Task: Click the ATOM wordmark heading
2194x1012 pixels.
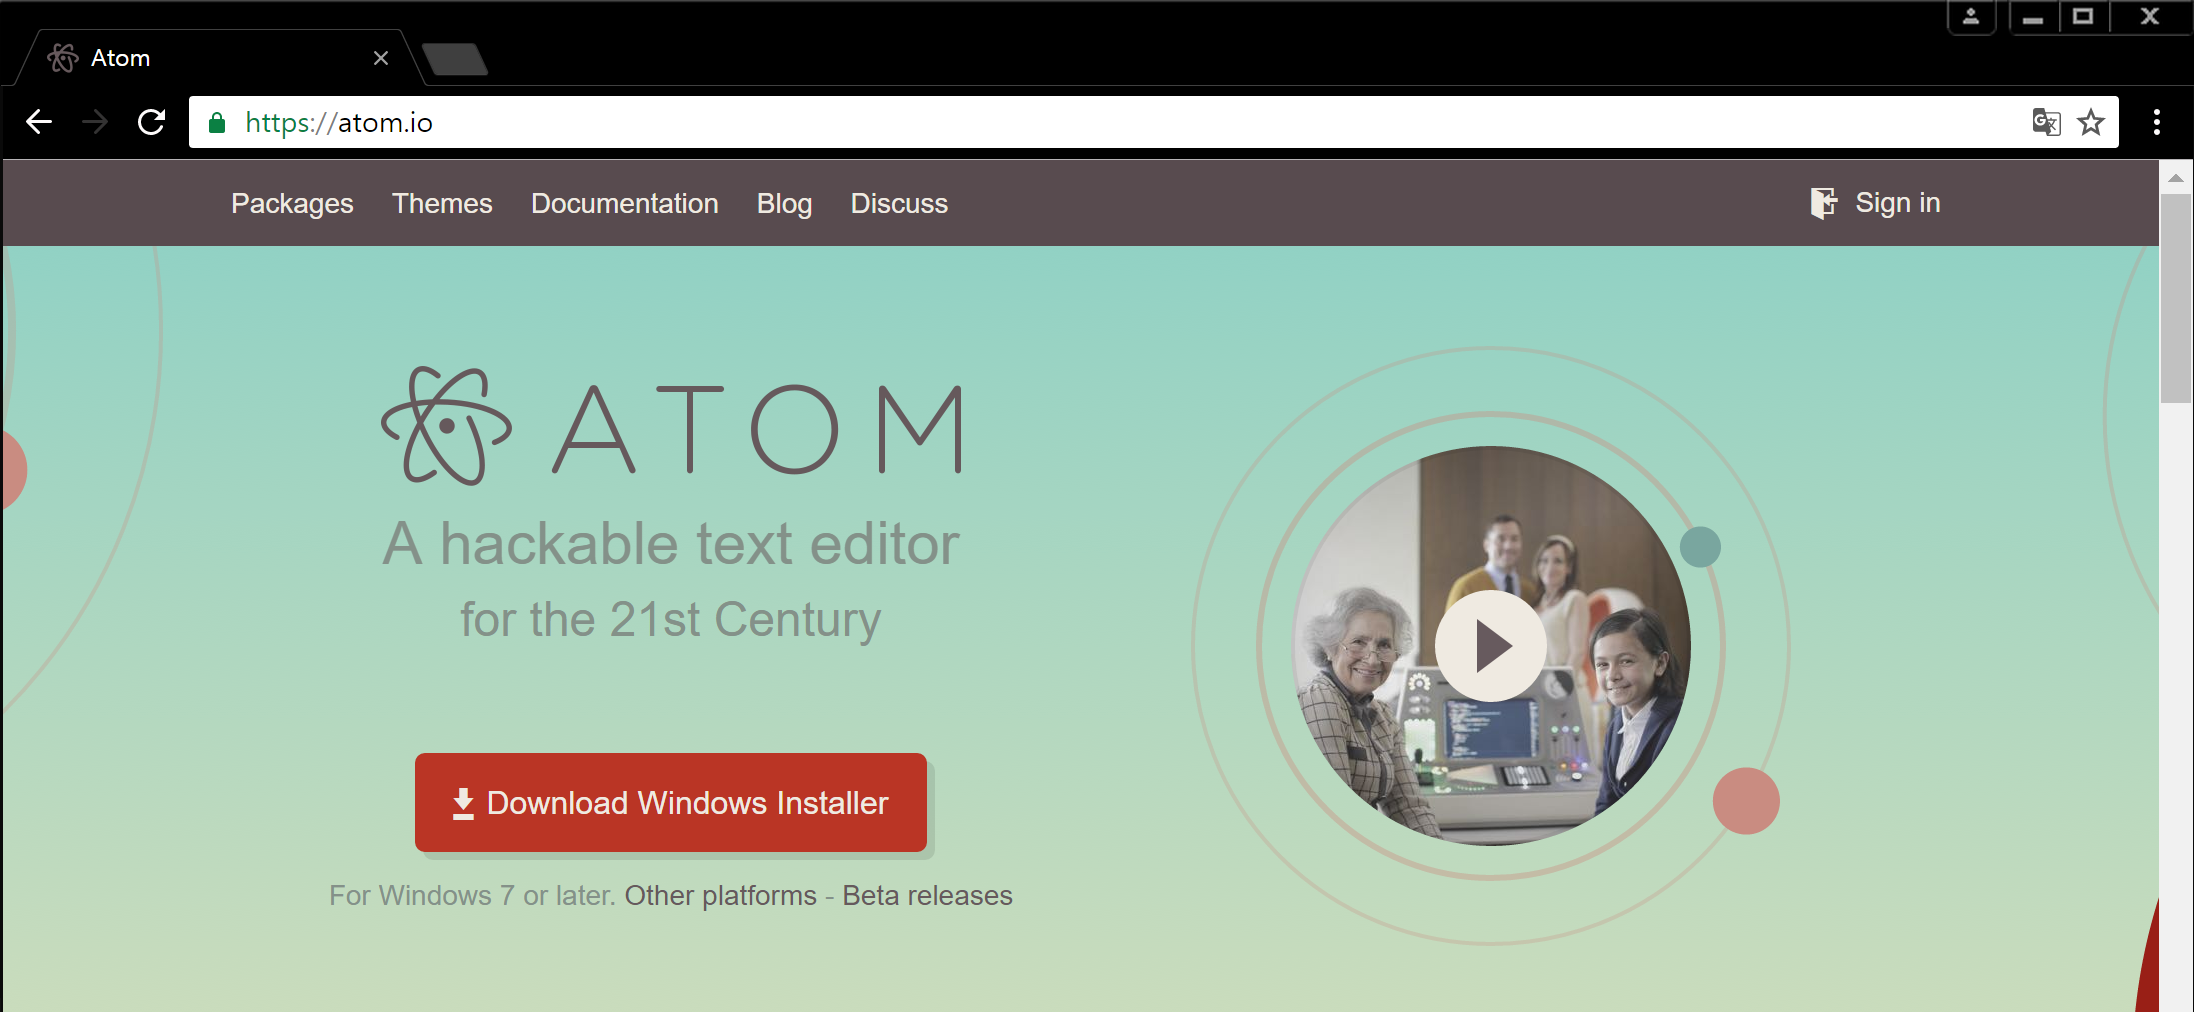Action: tap(758, 429)
